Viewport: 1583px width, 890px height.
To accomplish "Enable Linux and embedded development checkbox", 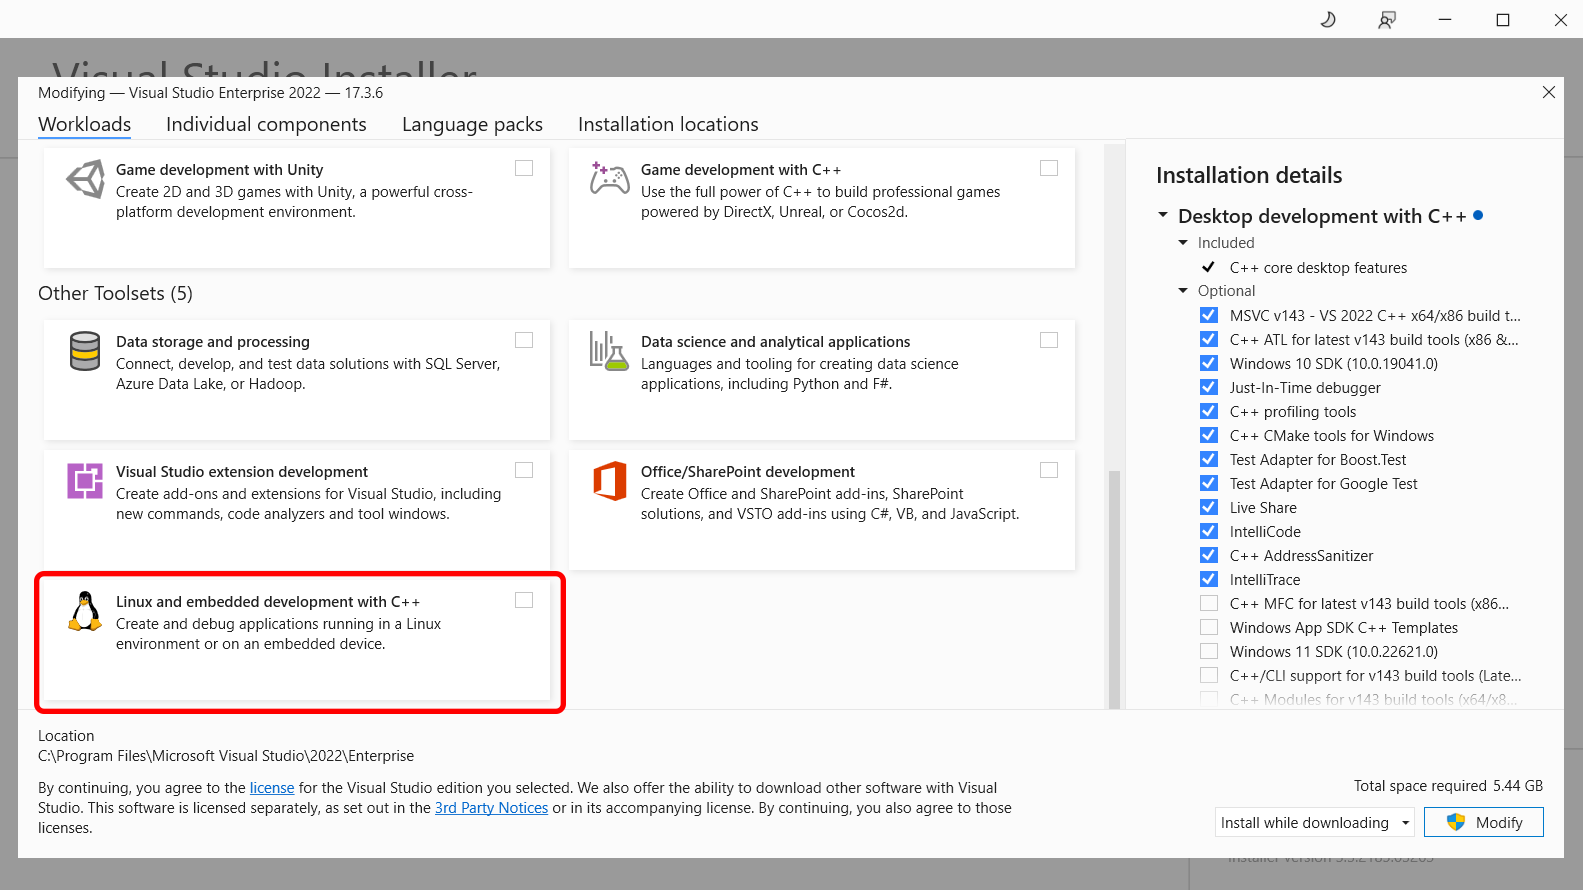I will pyautogui.click(x=524, y=600).
